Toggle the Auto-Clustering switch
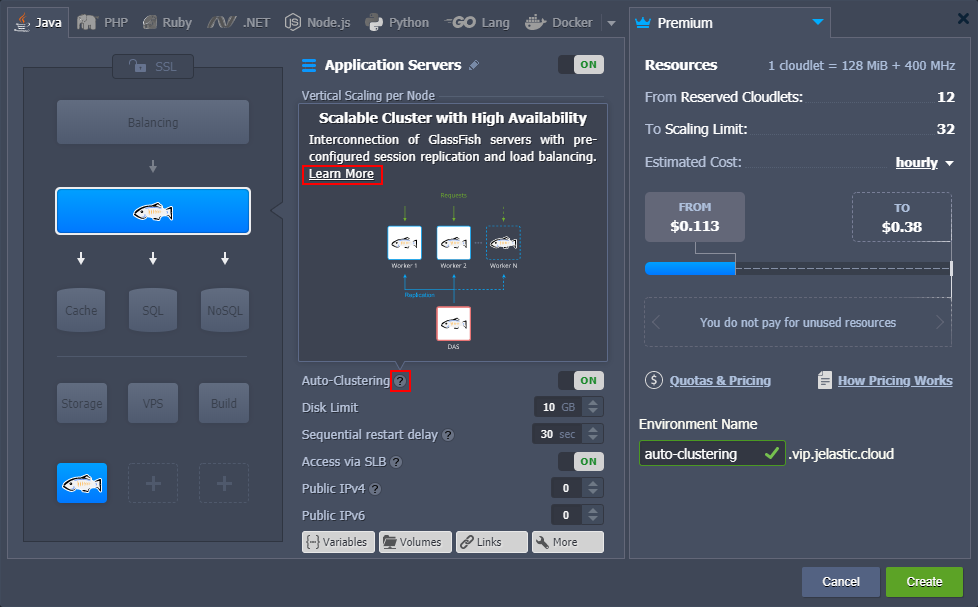This screenshot has height=607, width=978. coord(581,381)
